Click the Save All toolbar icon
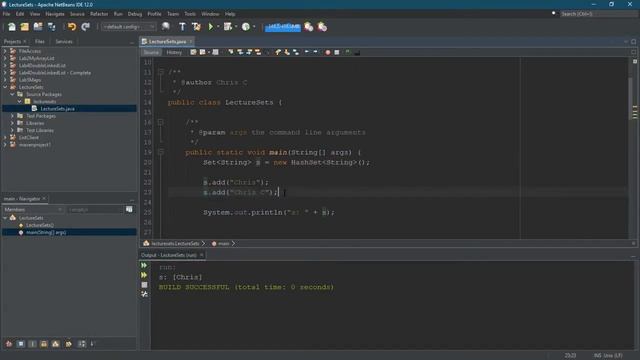640x360 pixels. click(51, 27)
